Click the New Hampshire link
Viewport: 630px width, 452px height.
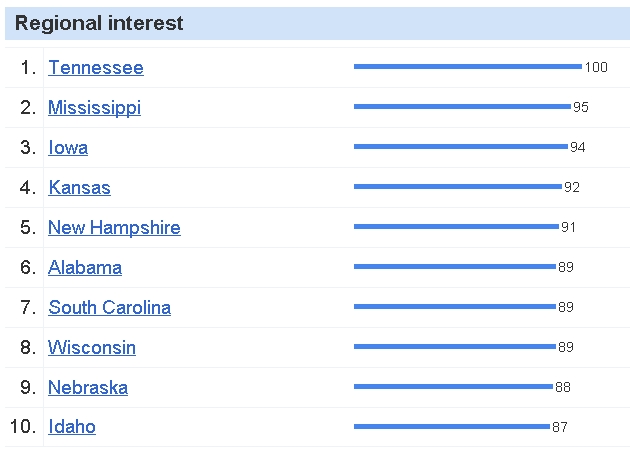pos(114,228)
